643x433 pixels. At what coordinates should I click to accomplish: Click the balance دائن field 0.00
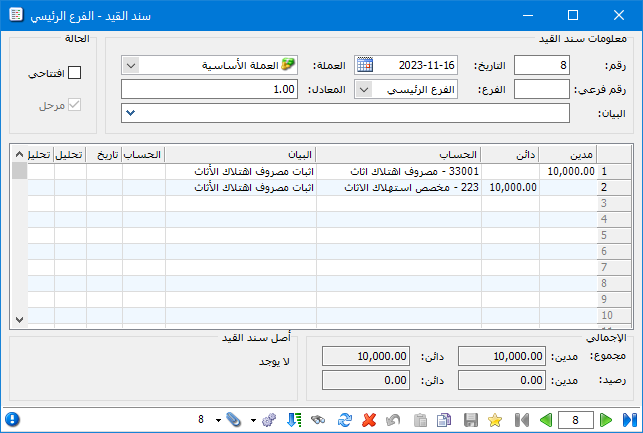366,380
